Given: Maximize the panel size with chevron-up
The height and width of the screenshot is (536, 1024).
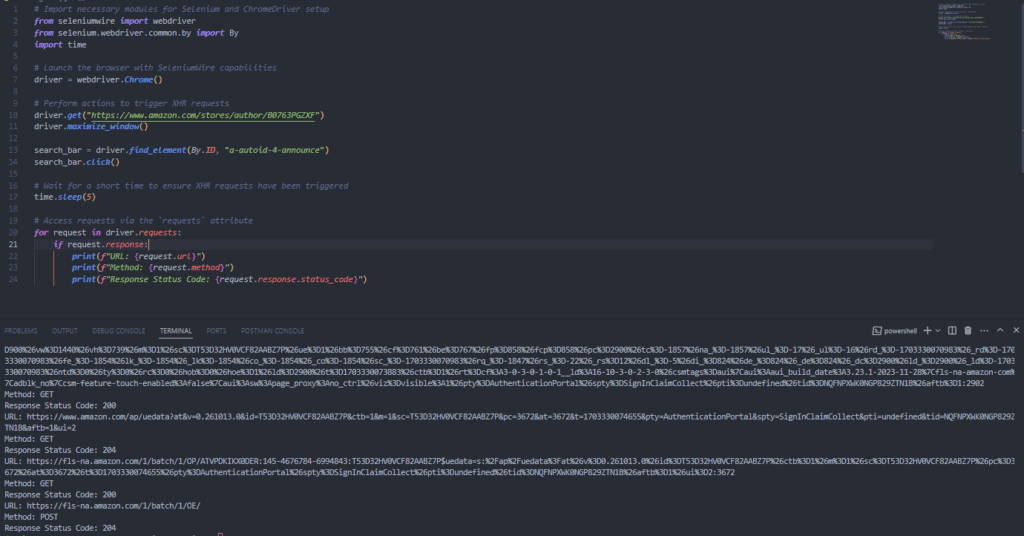Looking at the screenshot, I should coord(999,330).
